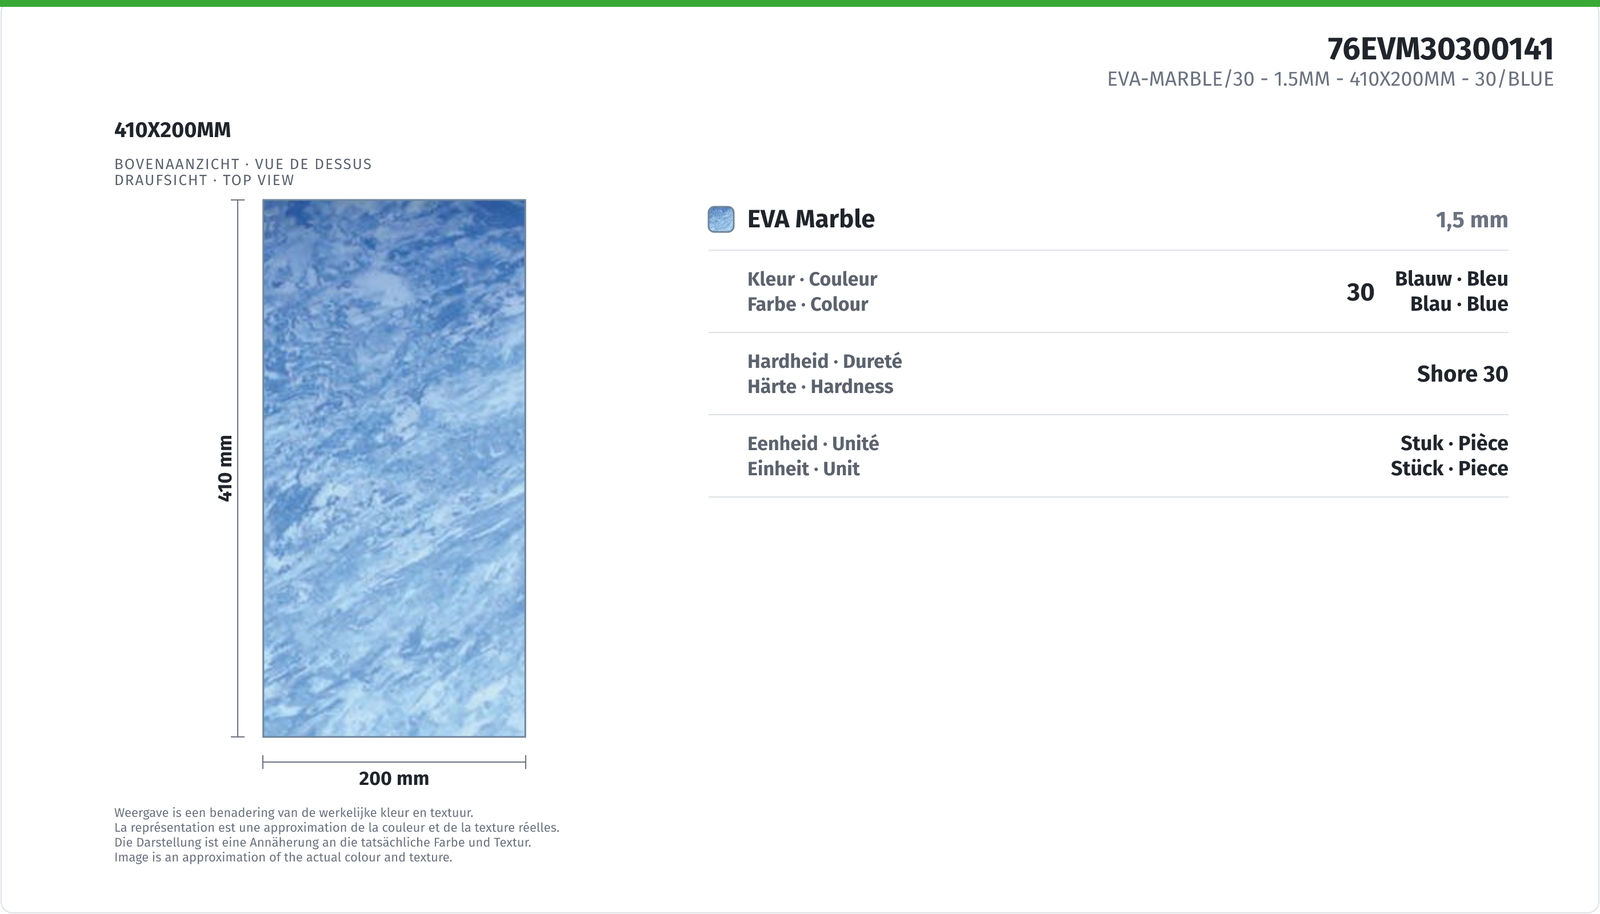Click the Farbe · Colour label
This screenshot has height=914, width=1600.
[x=807, y=304]
